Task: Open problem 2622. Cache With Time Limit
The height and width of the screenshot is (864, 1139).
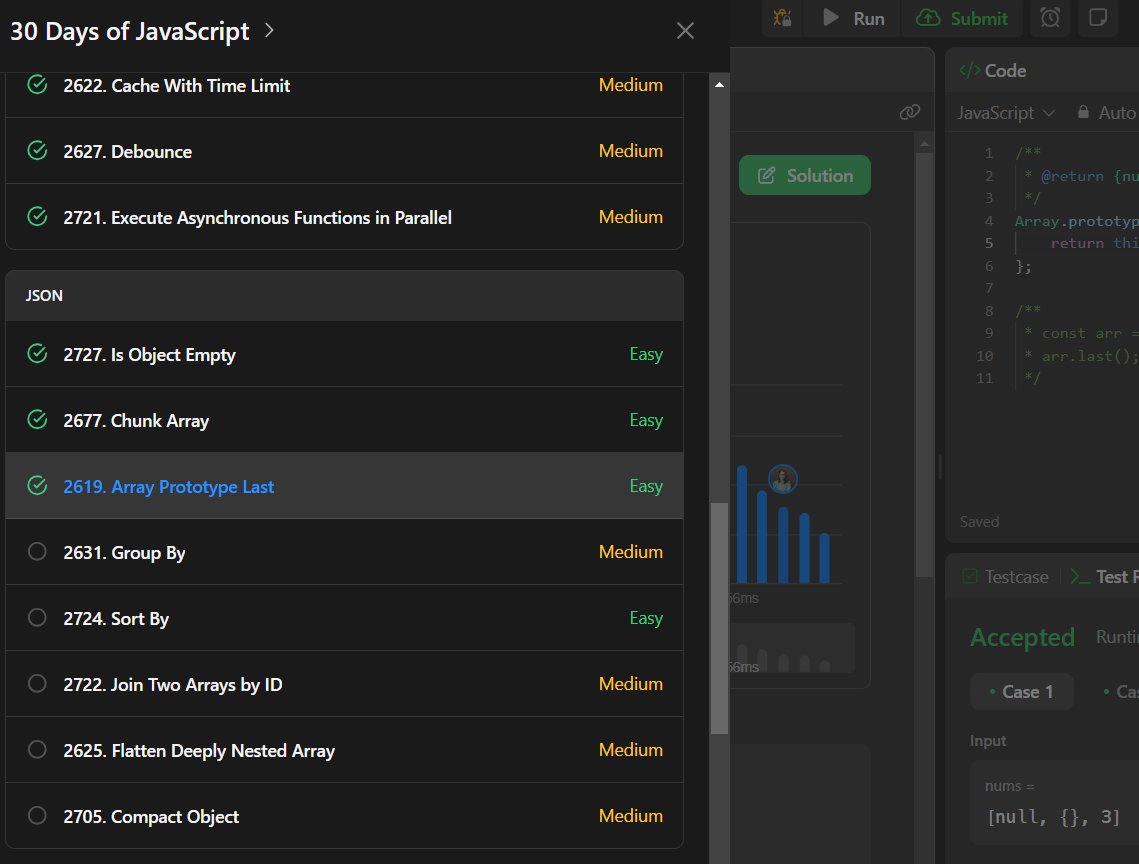Action: pos(344,85)
